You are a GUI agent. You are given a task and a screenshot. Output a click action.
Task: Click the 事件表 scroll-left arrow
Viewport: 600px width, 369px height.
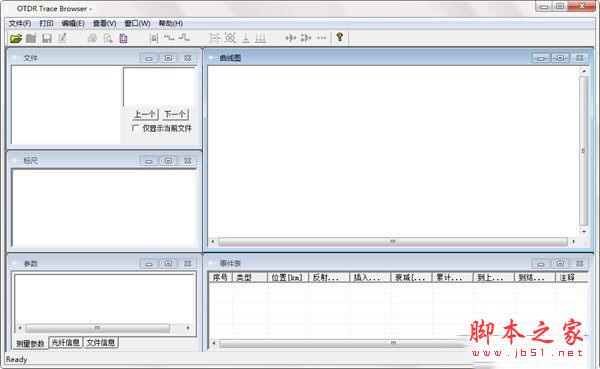click(x=214, y=343)
